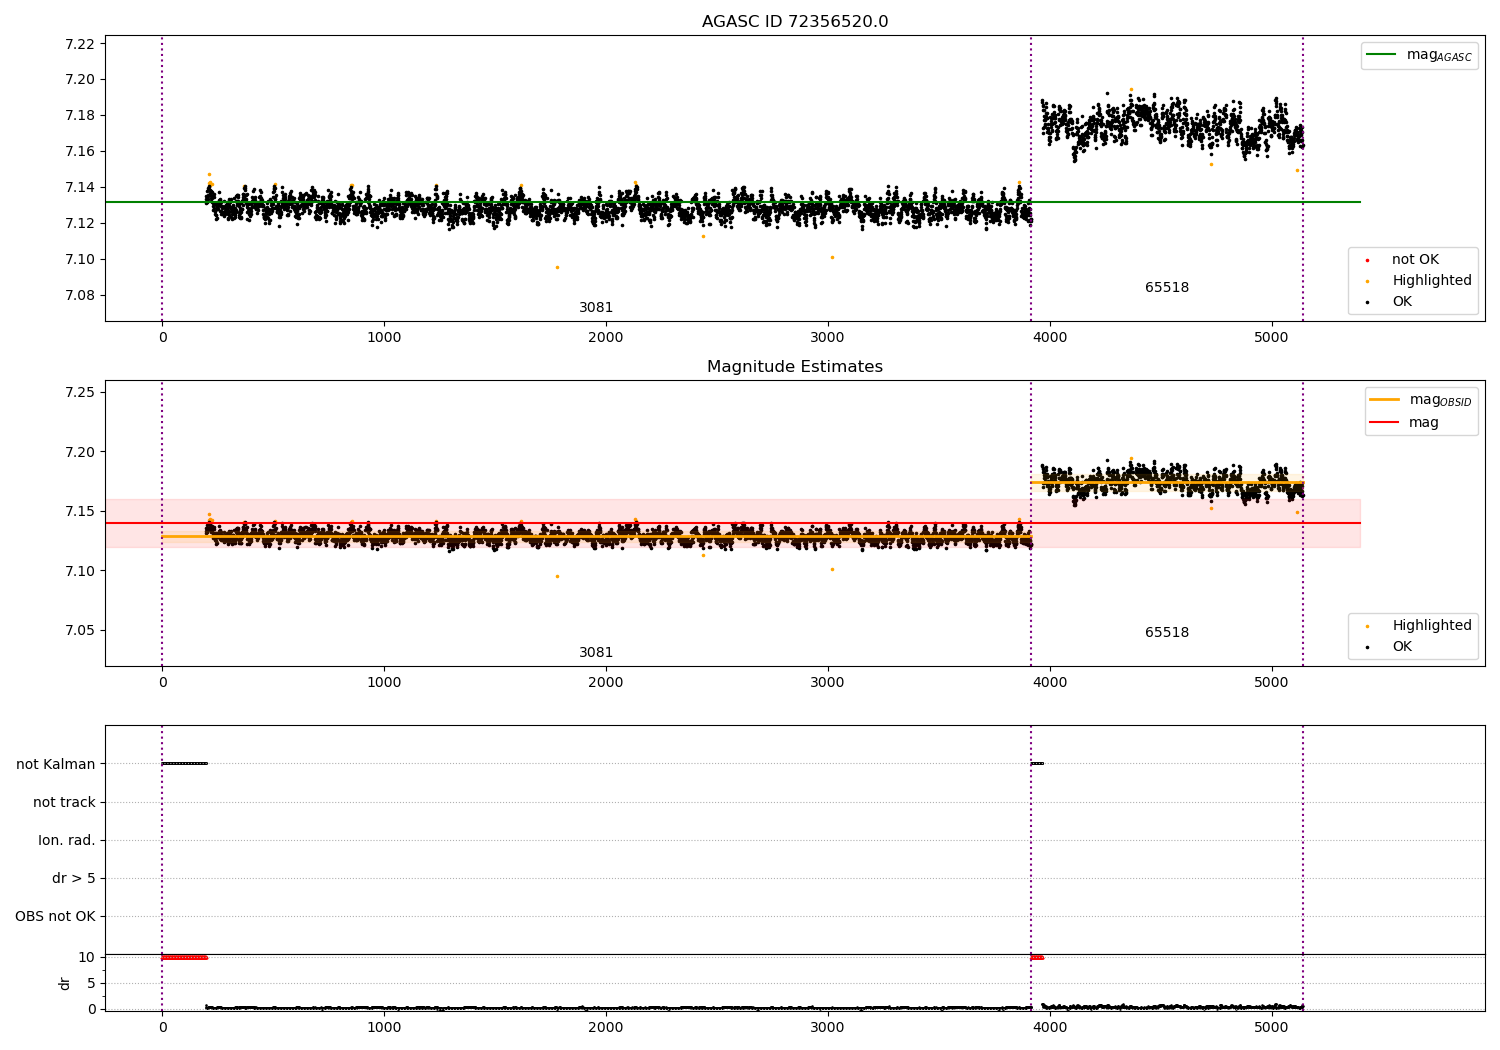Click the orange mag OBSID legend line swatch
Viewport: 1500px width, 1050px height.
pyautogui.click(x=1385, y=399)
